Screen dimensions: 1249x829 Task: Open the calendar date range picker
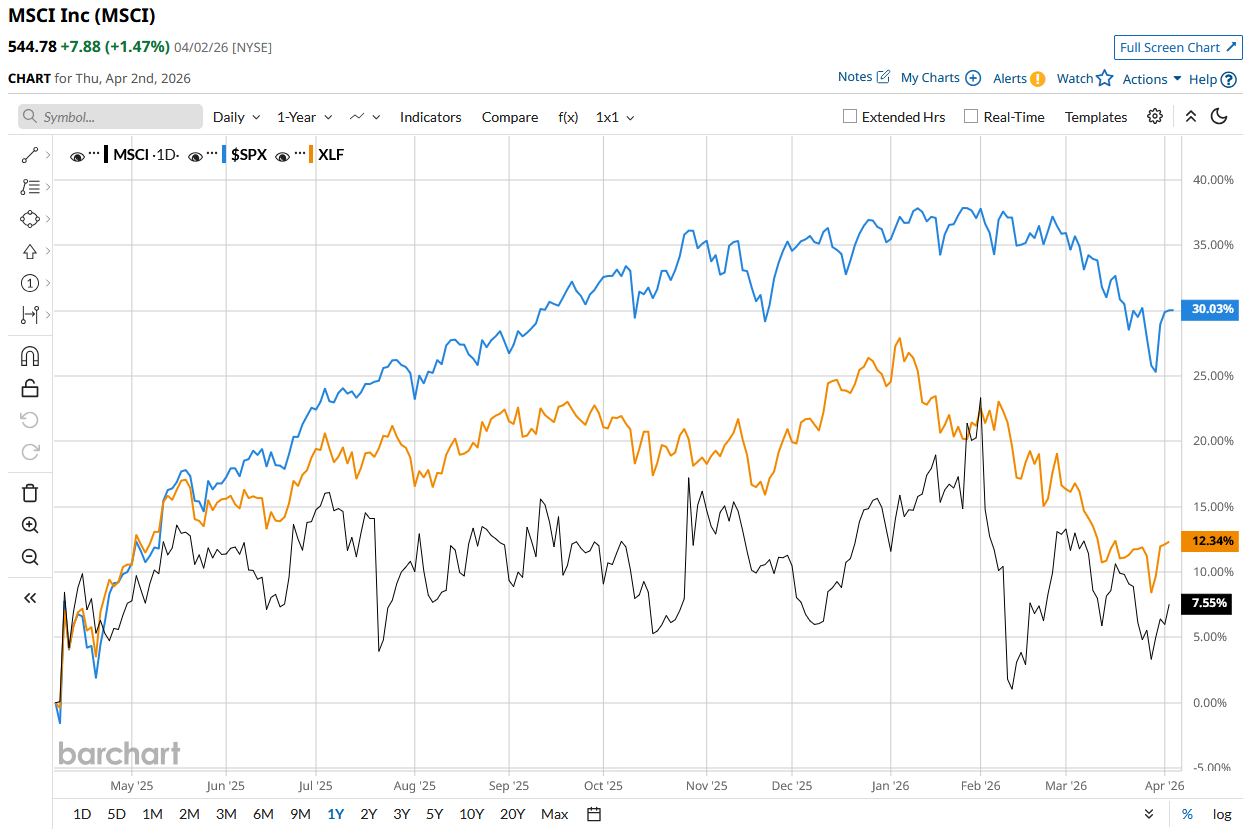click(x=594, y=814)
